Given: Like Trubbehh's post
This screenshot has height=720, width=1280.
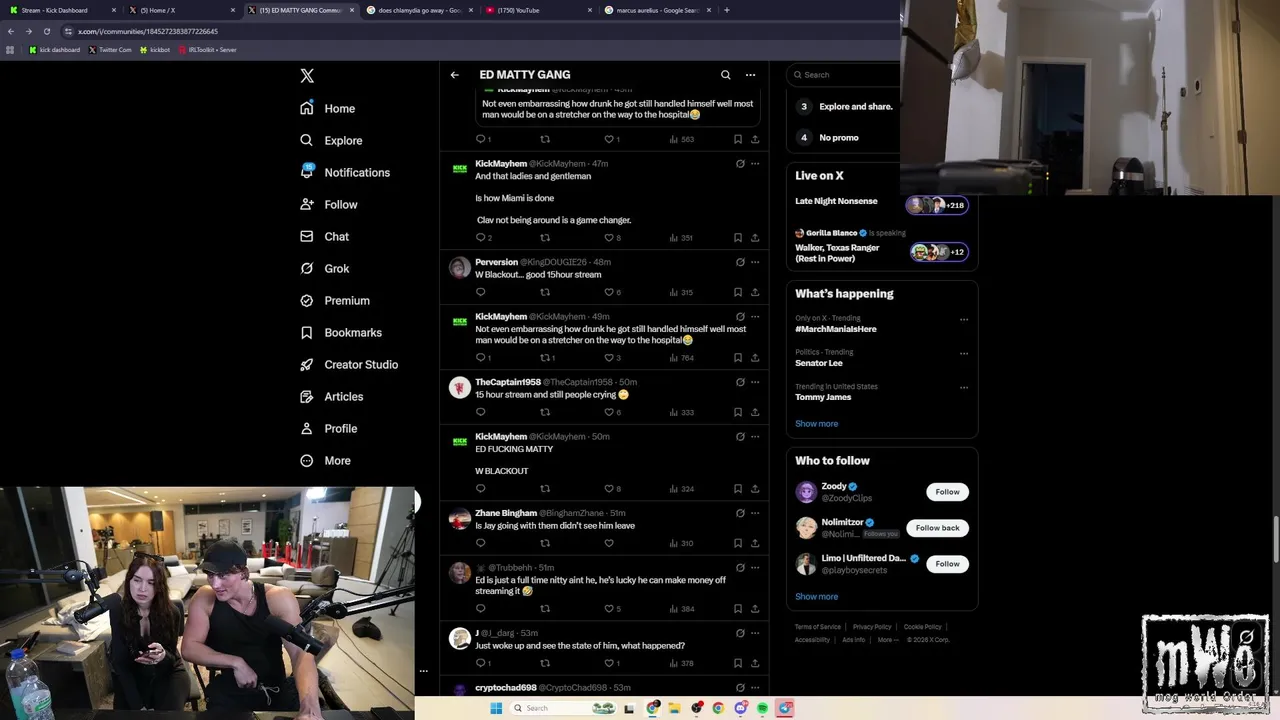Looking at the screenshot, I should pyautogui.click(x=613, y=609).
